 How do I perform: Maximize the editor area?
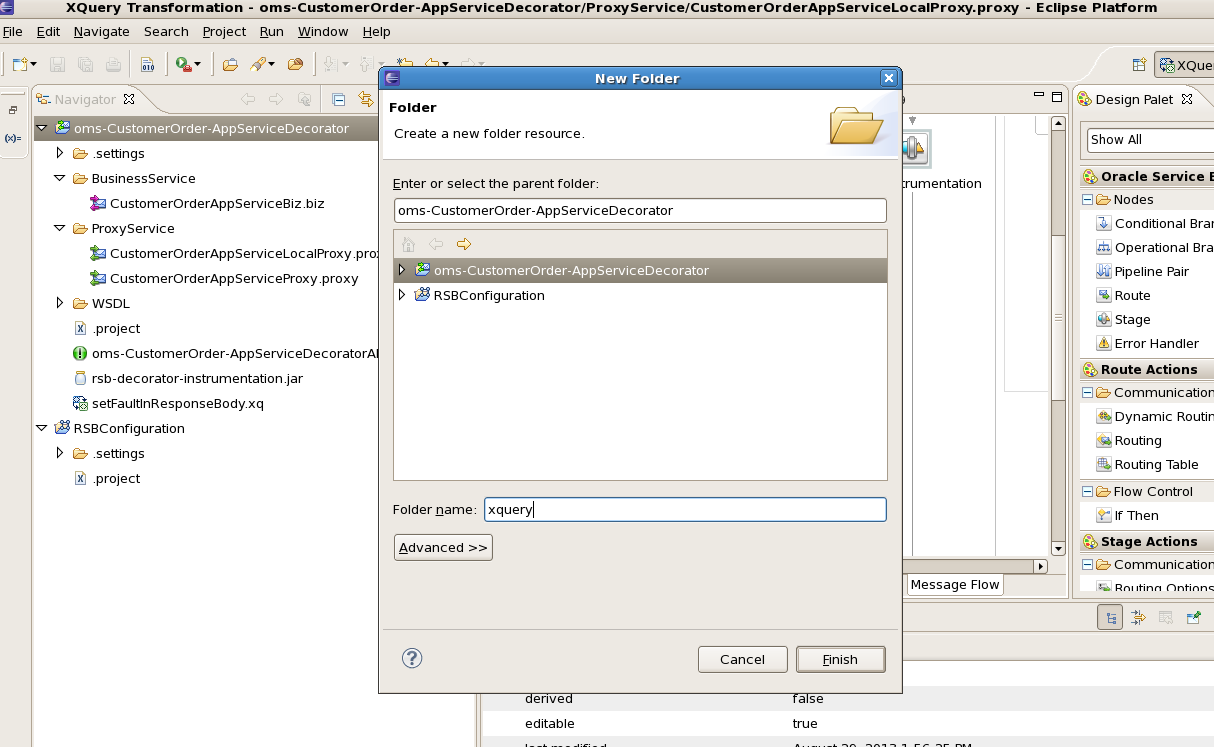click(x=1057, y=97)
